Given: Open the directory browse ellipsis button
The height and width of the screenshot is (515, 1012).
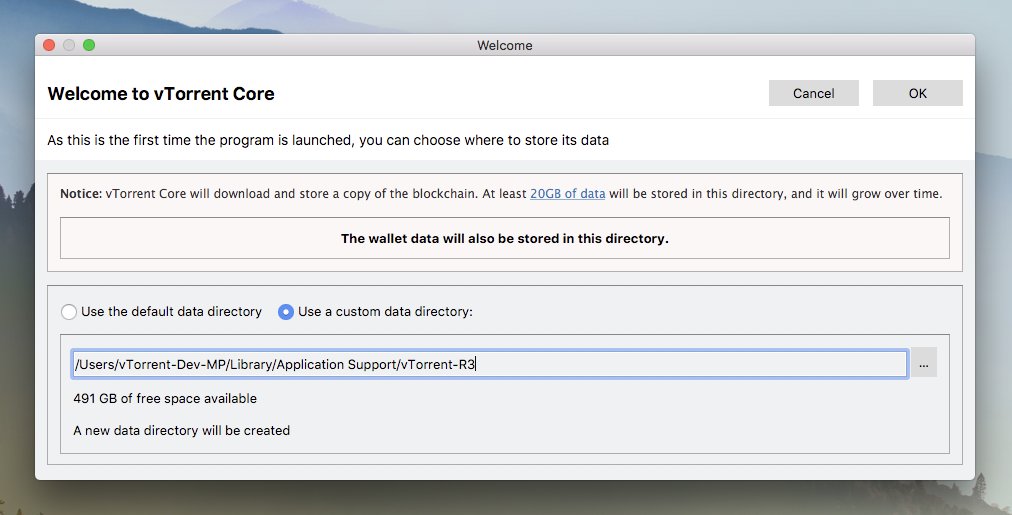Looking at the screenshot, I should 924,364.
